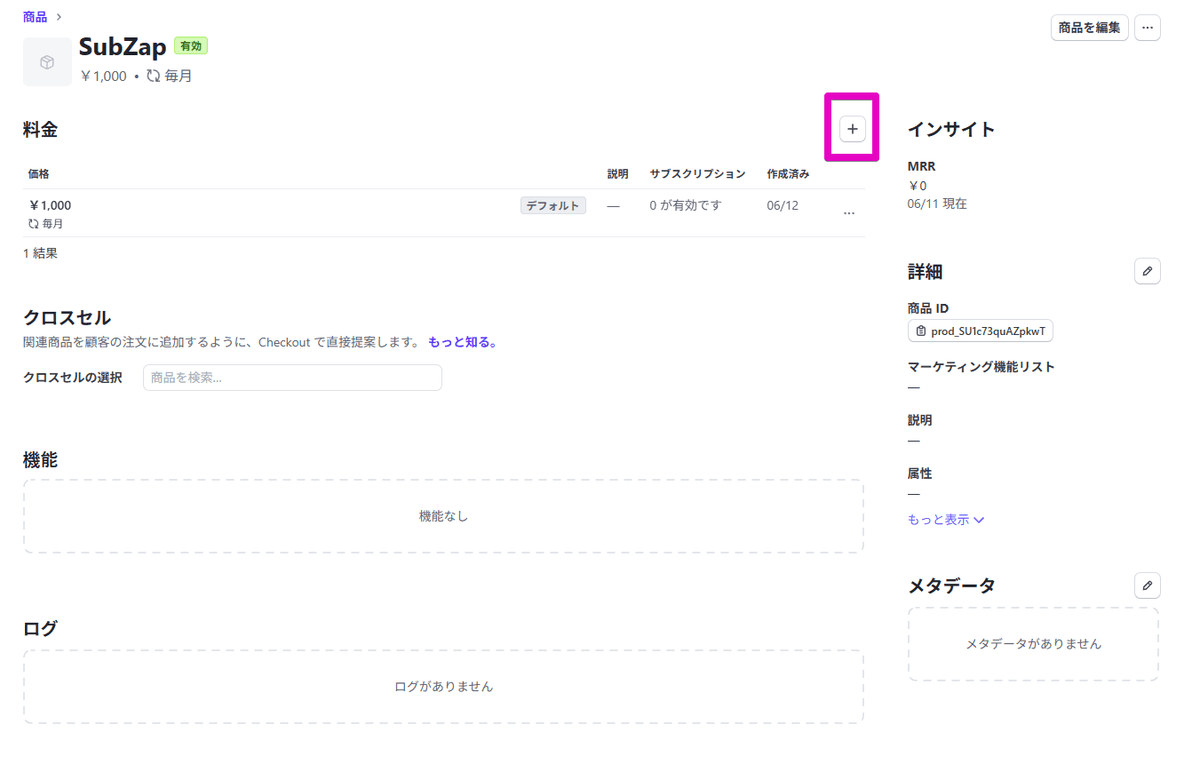
Task: Click the '1 結果' results count
Action: (40, 253)
